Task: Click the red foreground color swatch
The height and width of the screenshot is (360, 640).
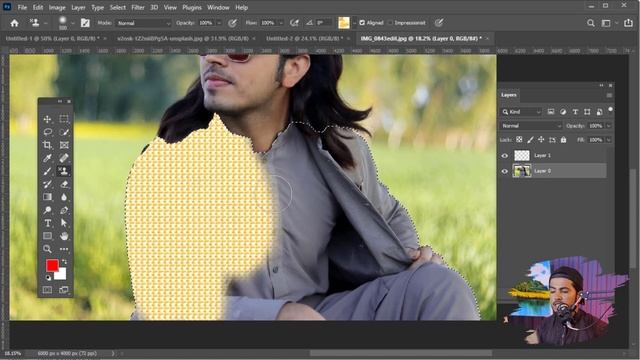Action: pyautogui.click(x=51, y=265)
